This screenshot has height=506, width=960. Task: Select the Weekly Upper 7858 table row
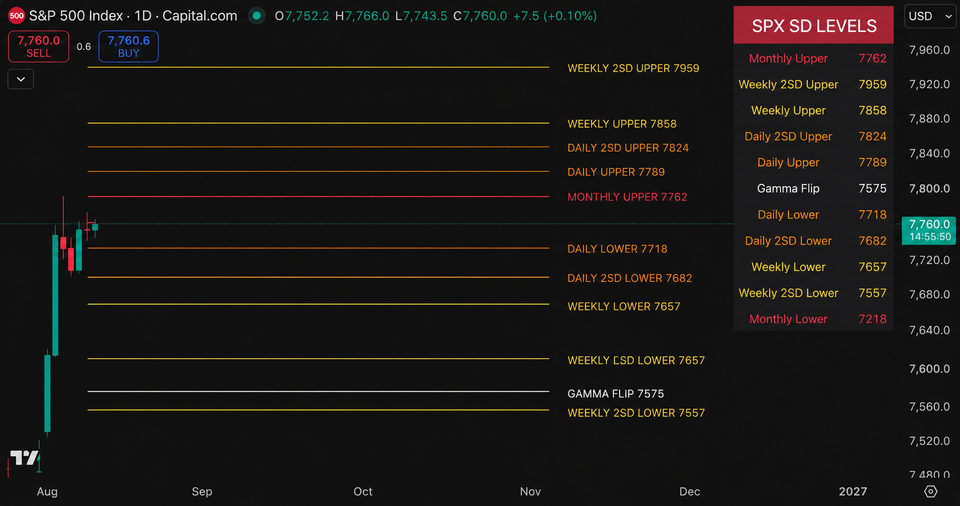[x=814, y=110]
